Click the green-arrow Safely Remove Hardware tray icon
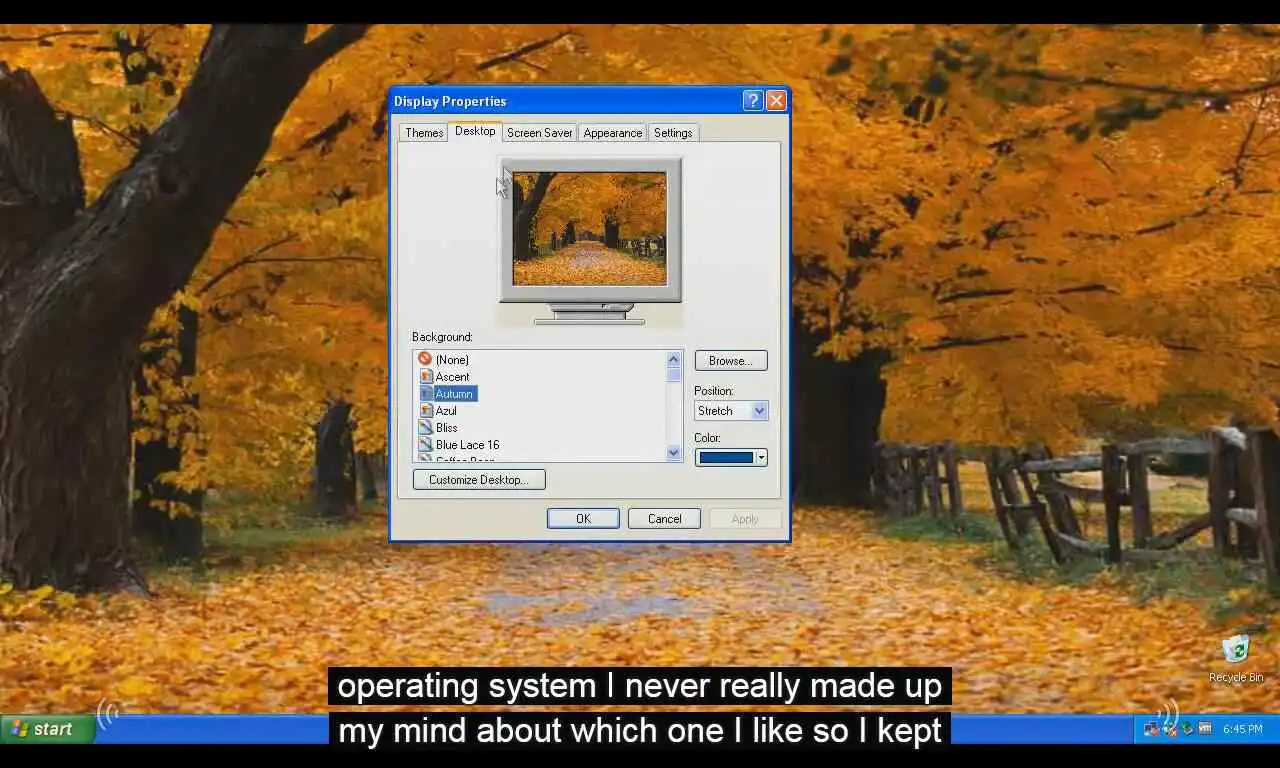 click(x=1186, y=729)
